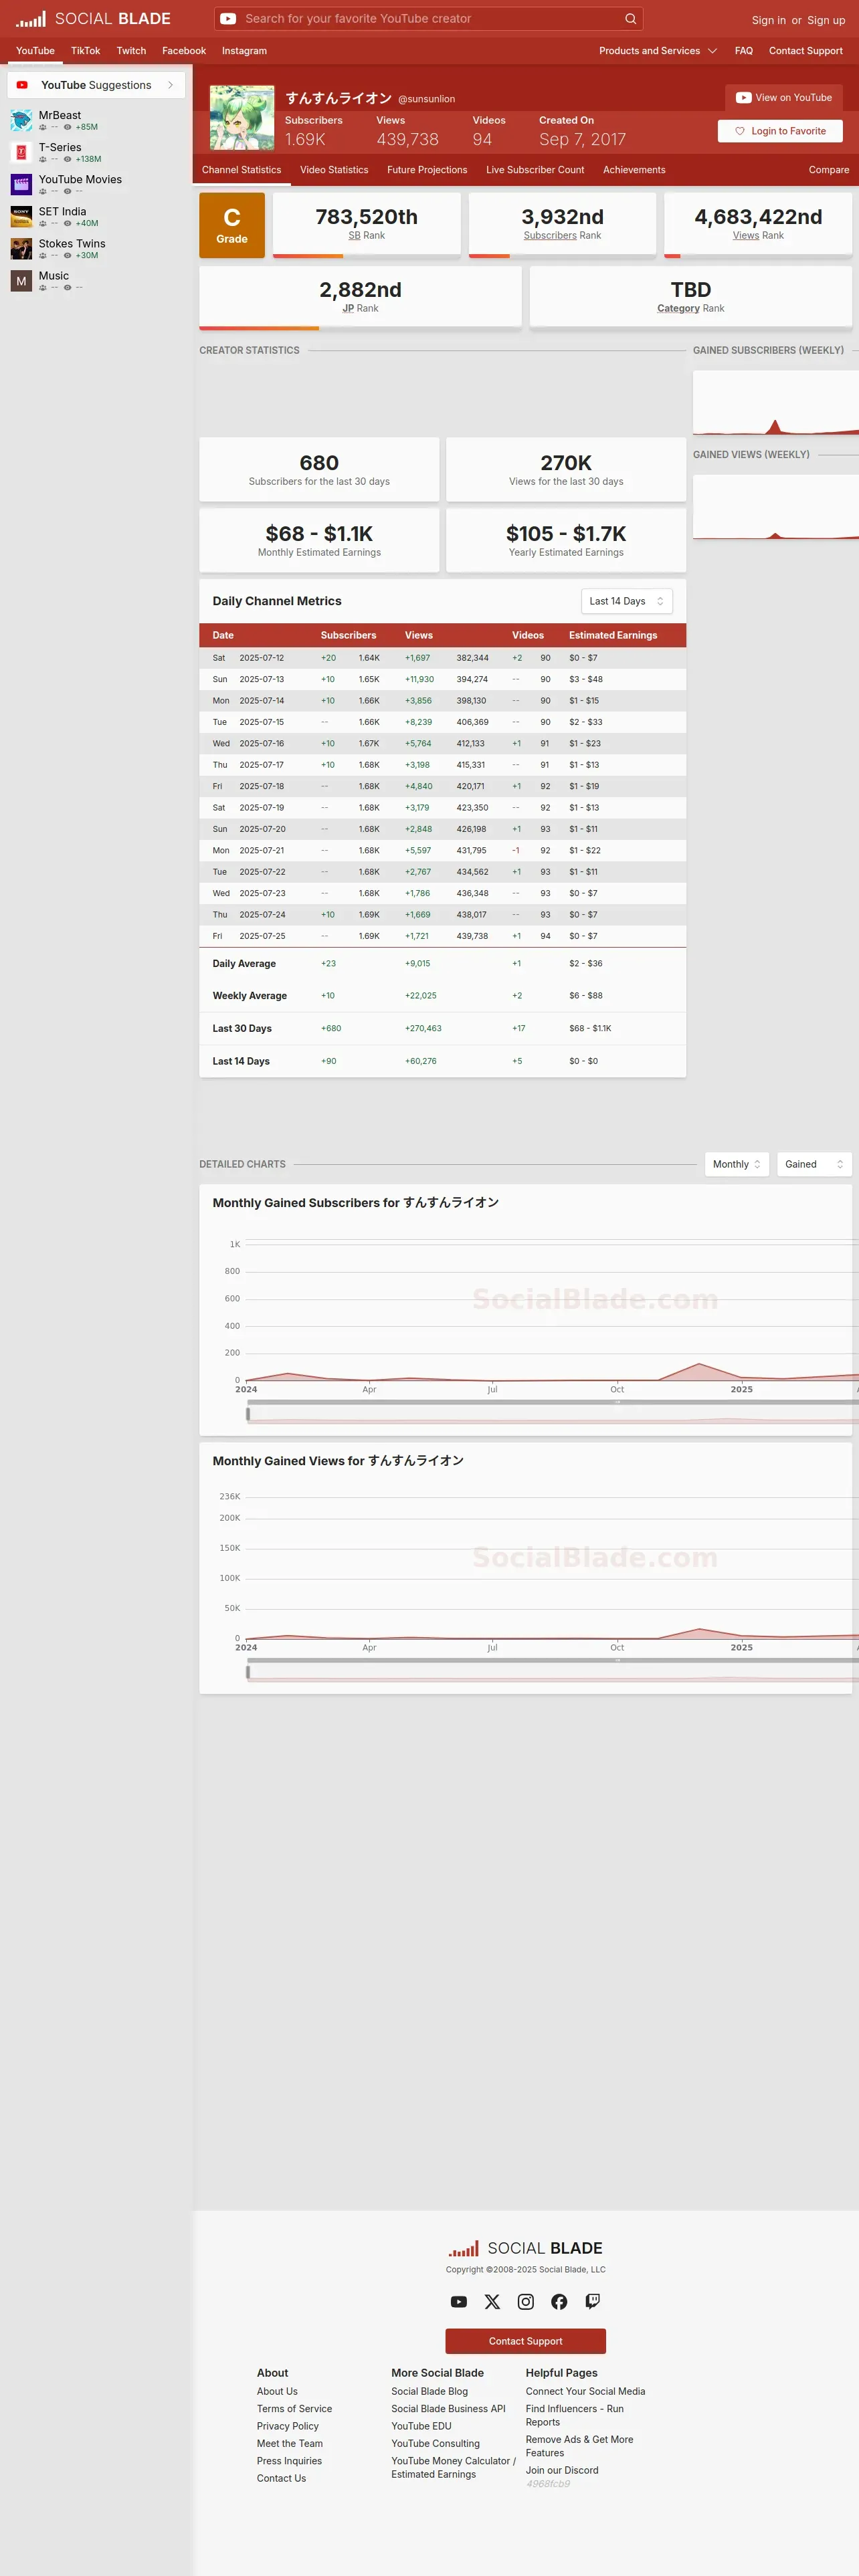Open the Terms of Service footer link
This screenshot has height=2576, width=859.
click(294, 2409)
